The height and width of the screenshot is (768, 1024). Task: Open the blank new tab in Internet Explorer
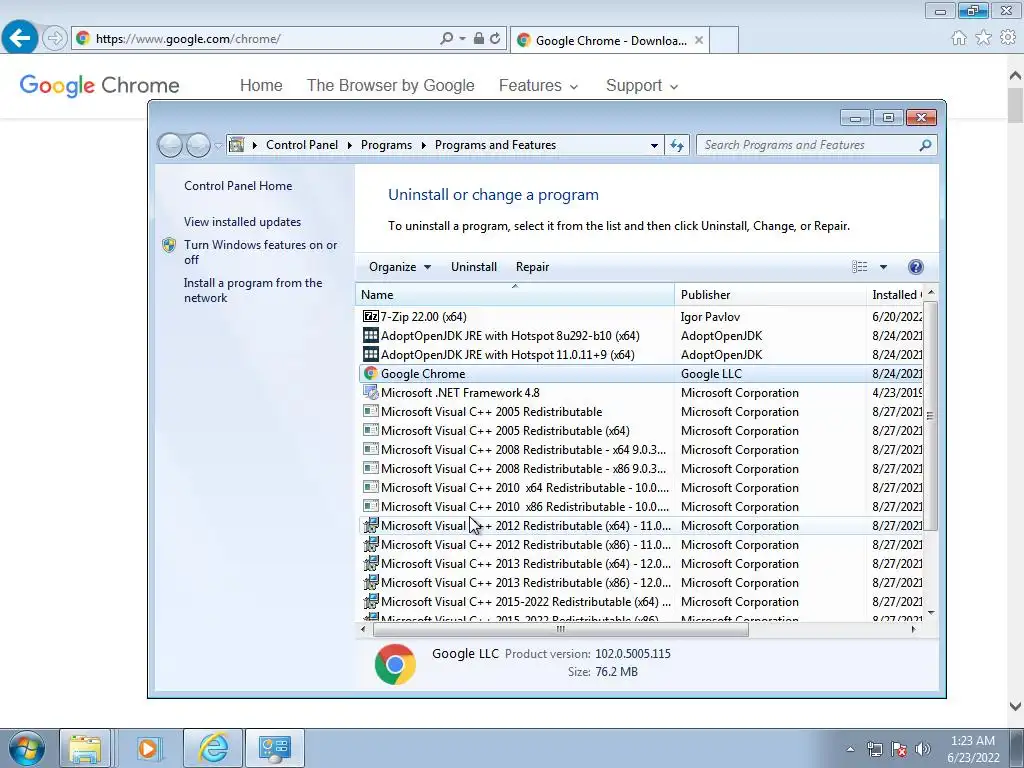[x=724, y=40]
